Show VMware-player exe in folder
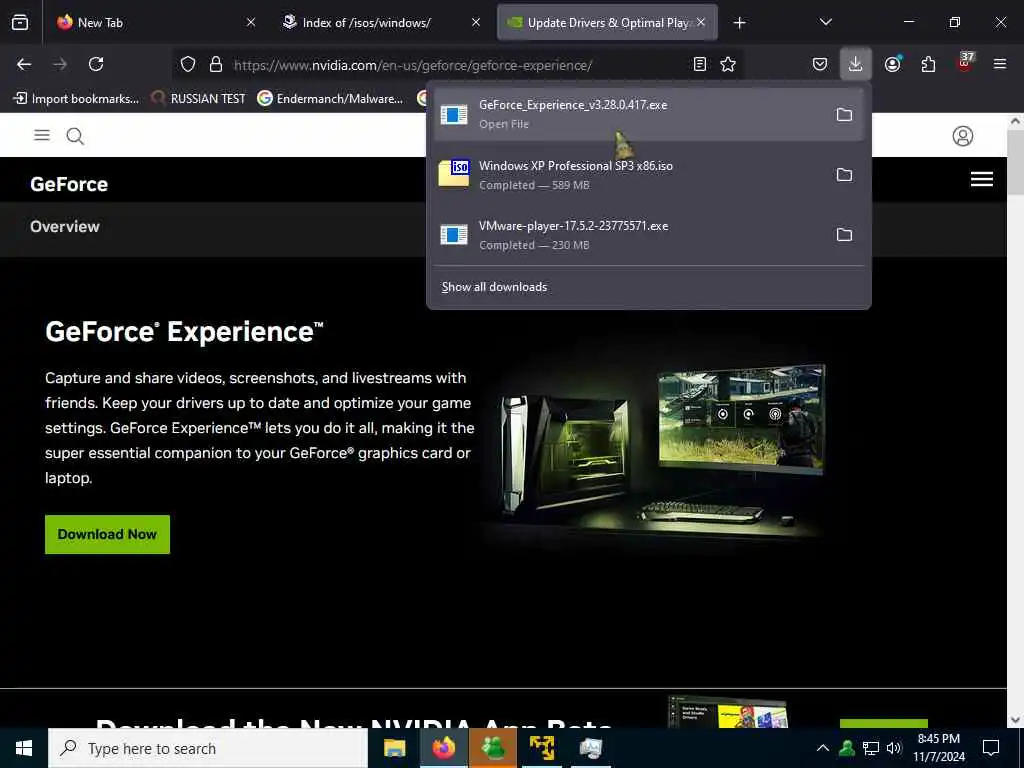This screenshot has width=1024, height=768. click(844, 234)
